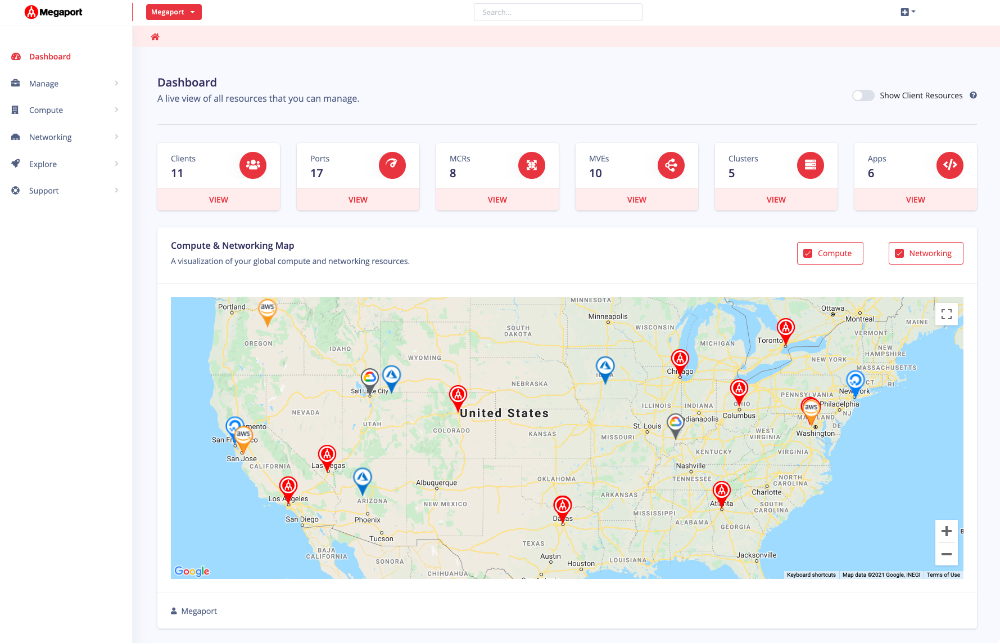This screenshot has width=1000, height=644.
Task: Select the Azure marker in Iowa
Action: (605, 370)
